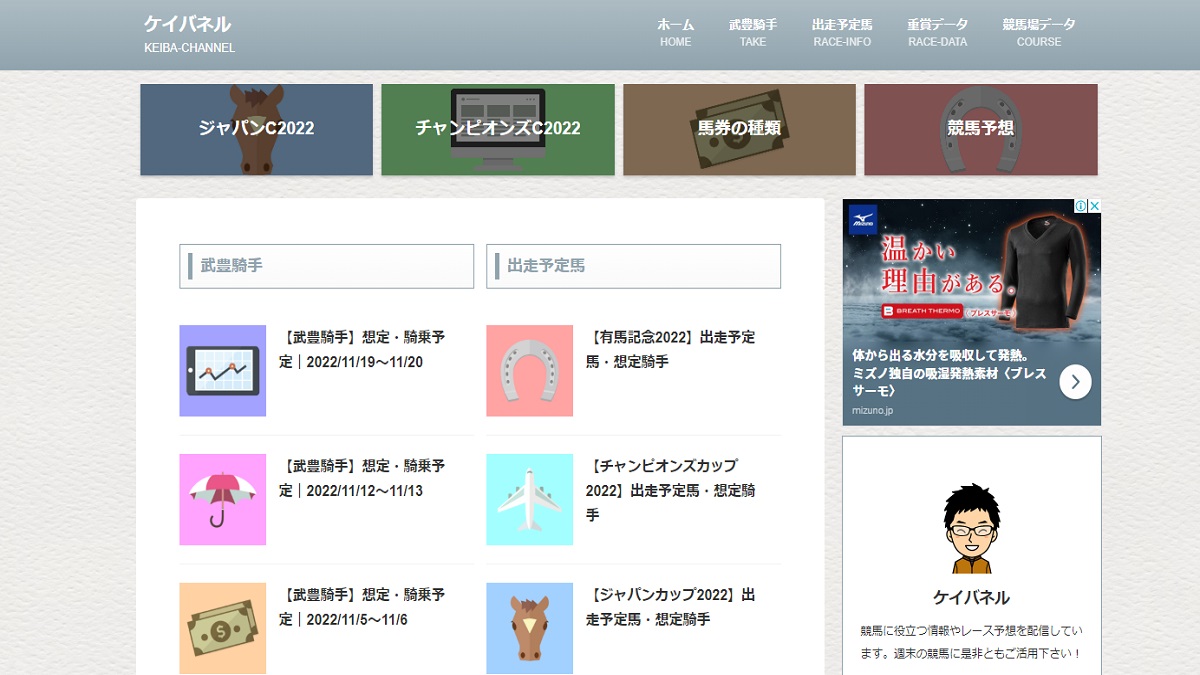Open 武豊騎手 article for 2022/11/5～11/6
This screenshot has width=1200, height=675.
coord(362,607)
